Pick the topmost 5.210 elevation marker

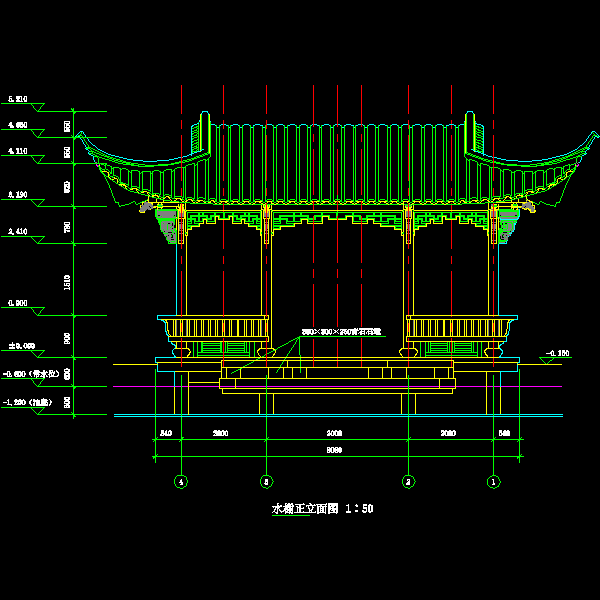click(x=18, y=99)
